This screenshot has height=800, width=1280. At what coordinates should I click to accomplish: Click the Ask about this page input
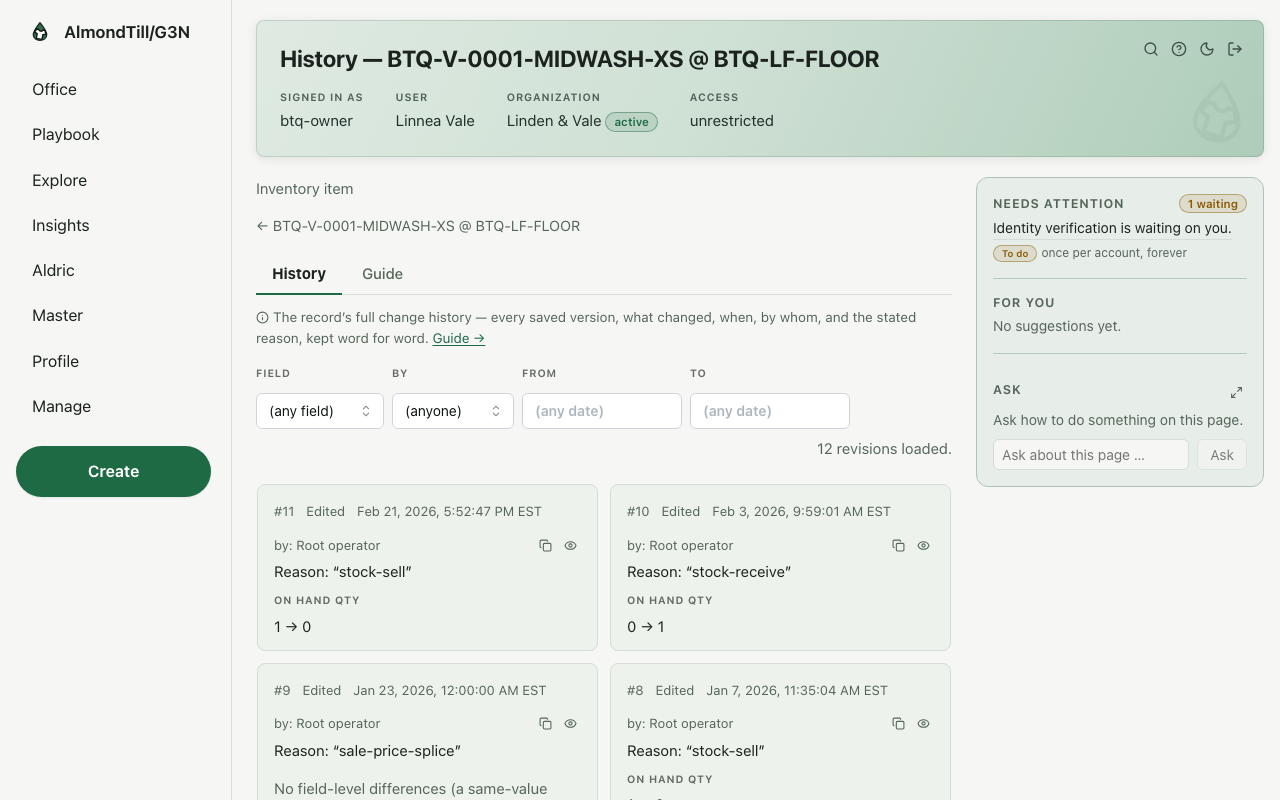(x=1091, y=455)
